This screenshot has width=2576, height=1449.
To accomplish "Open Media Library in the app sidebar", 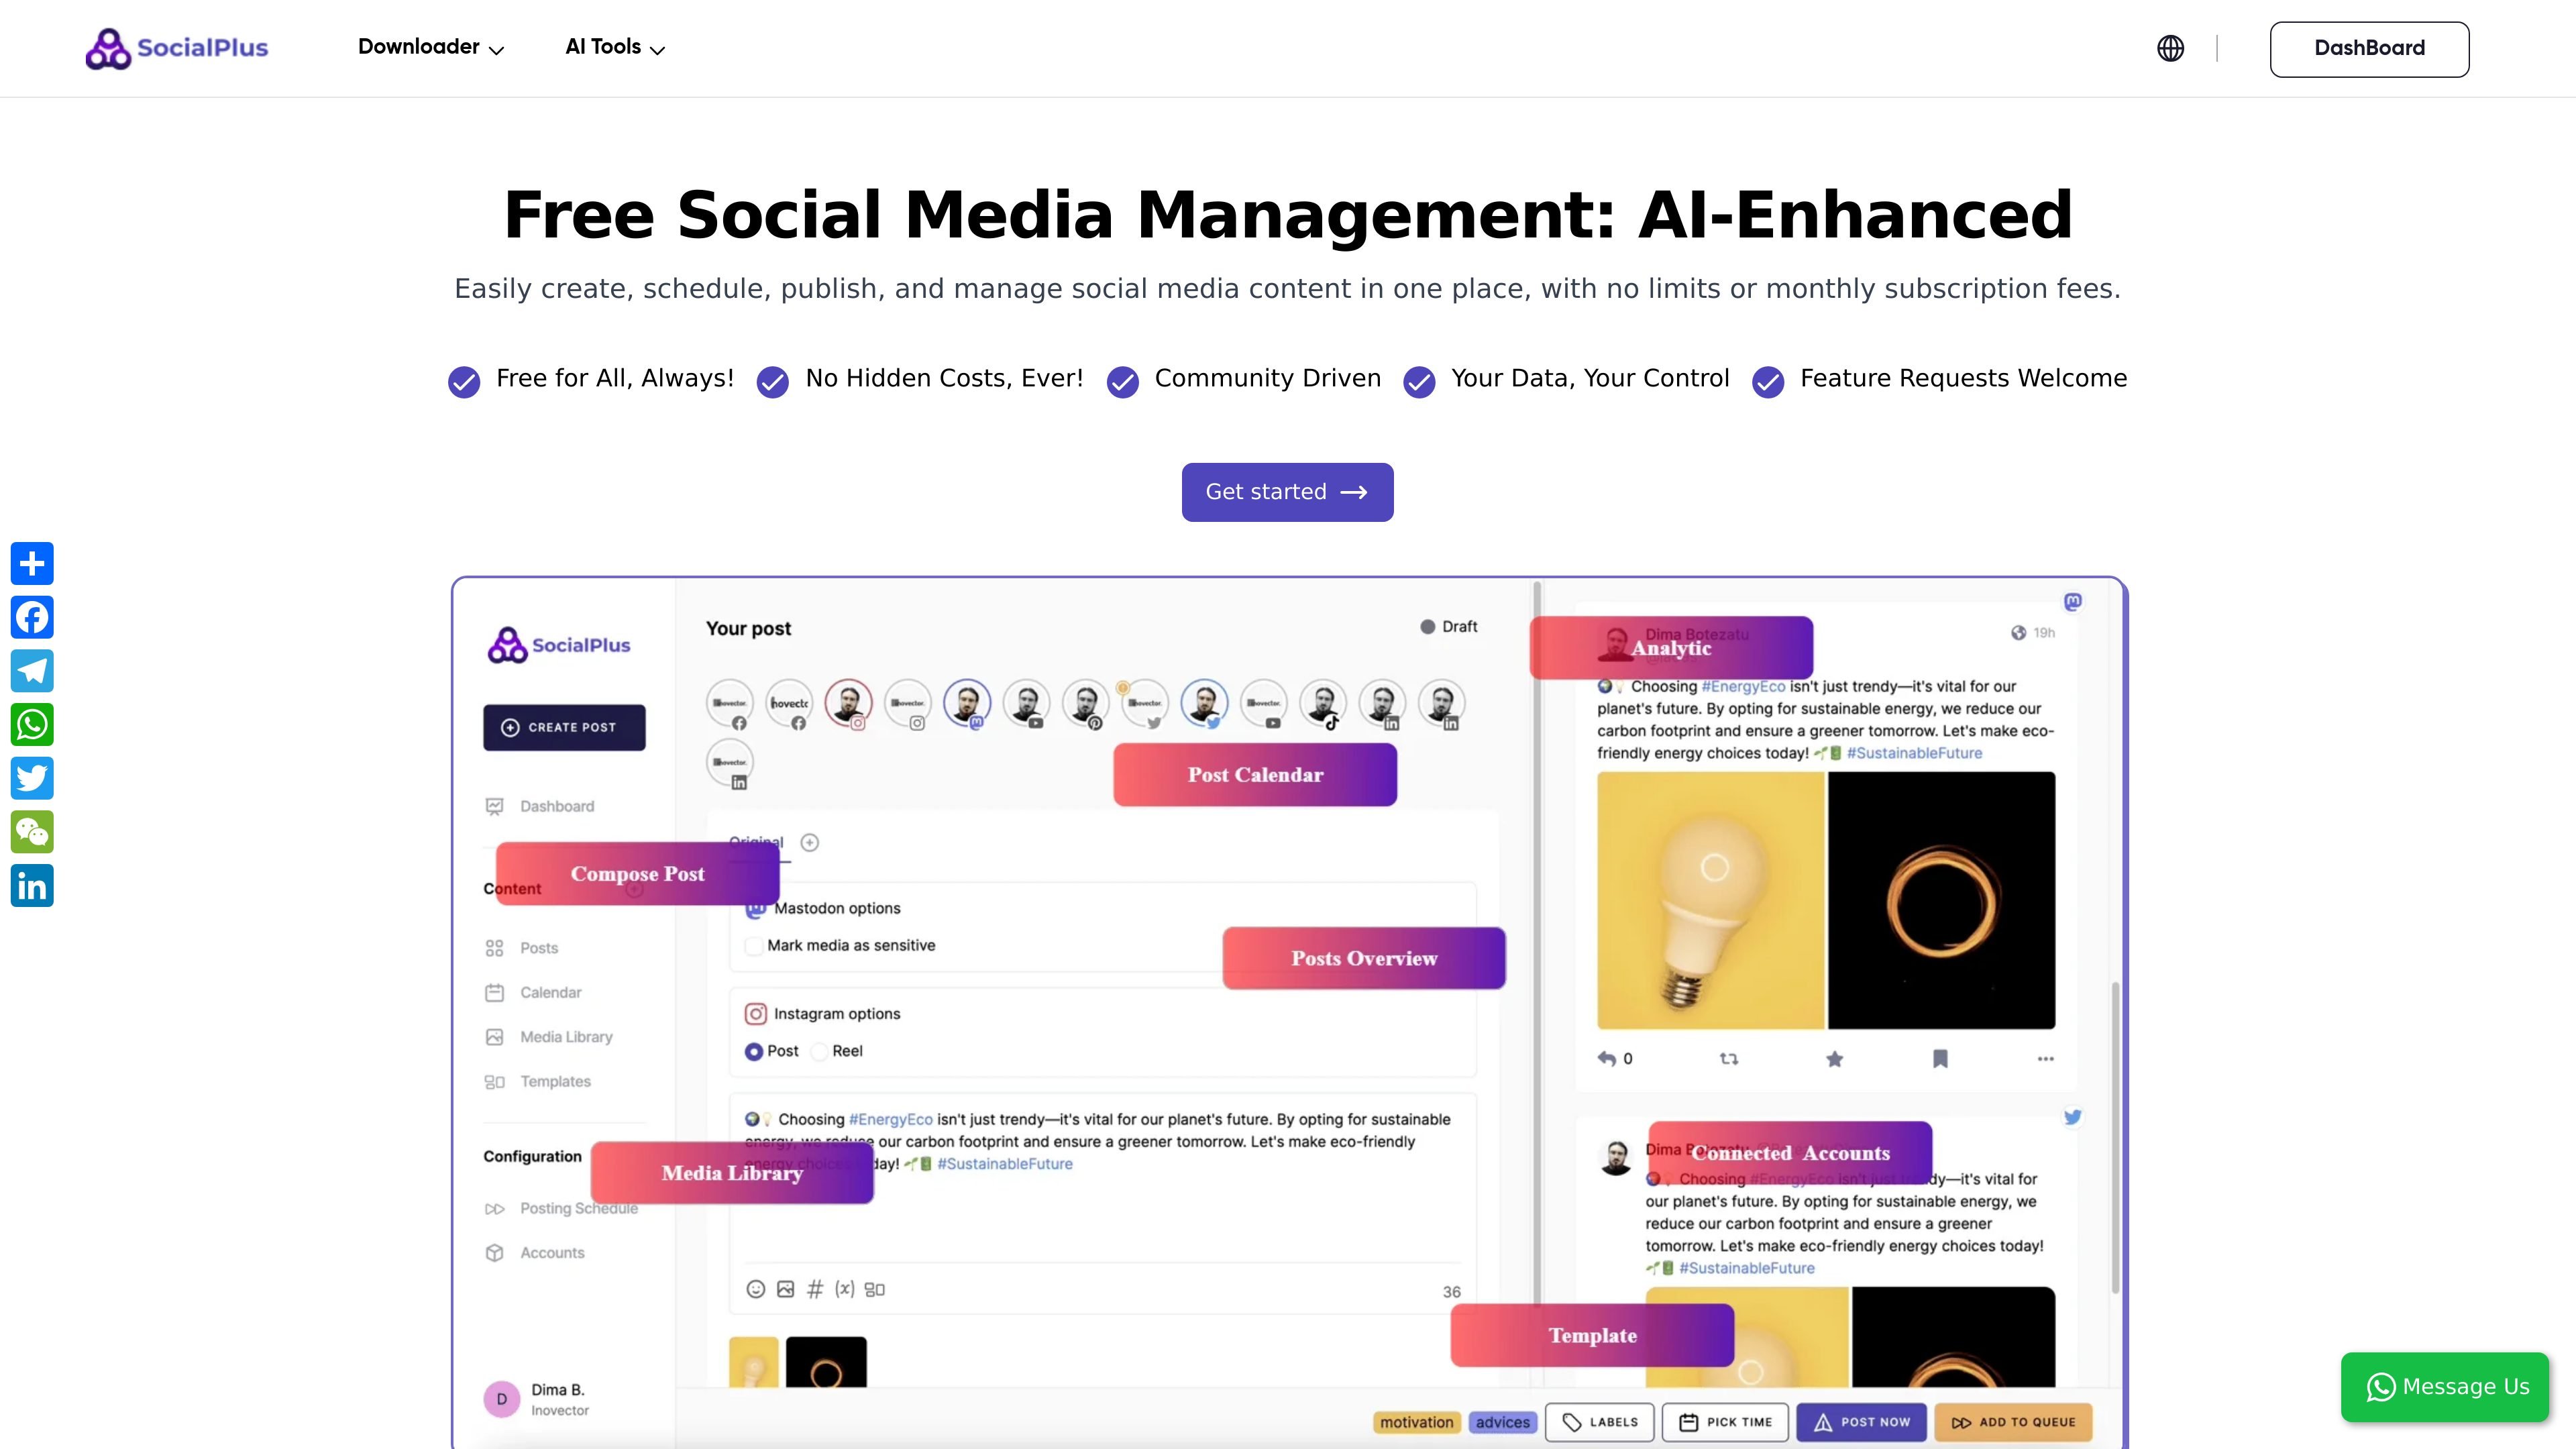I will click(549, 1037).
